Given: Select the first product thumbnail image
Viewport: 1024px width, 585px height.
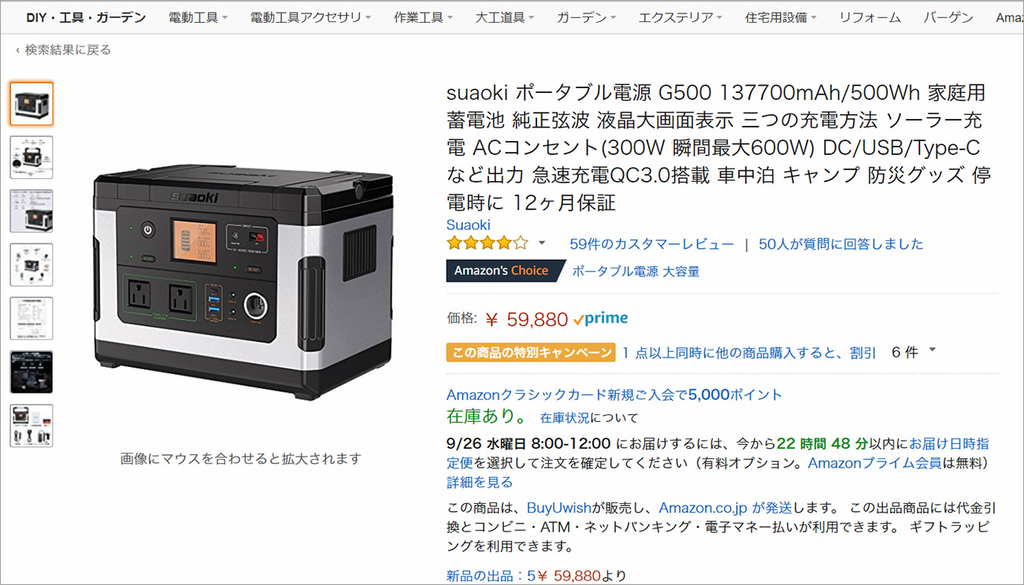Looking at the screenshot, I should 31,104.
